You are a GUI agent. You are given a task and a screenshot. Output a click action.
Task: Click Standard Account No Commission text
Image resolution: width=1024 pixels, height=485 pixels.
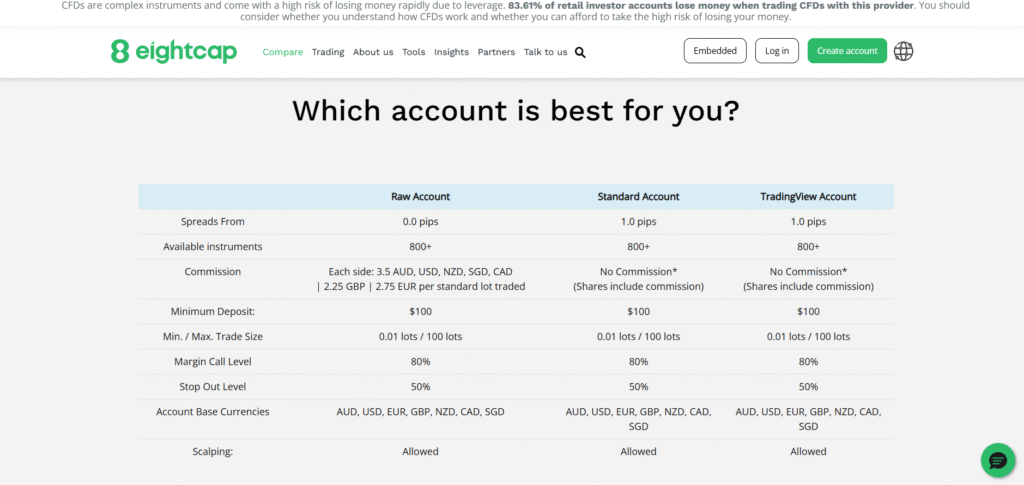(x=639, y=279)
